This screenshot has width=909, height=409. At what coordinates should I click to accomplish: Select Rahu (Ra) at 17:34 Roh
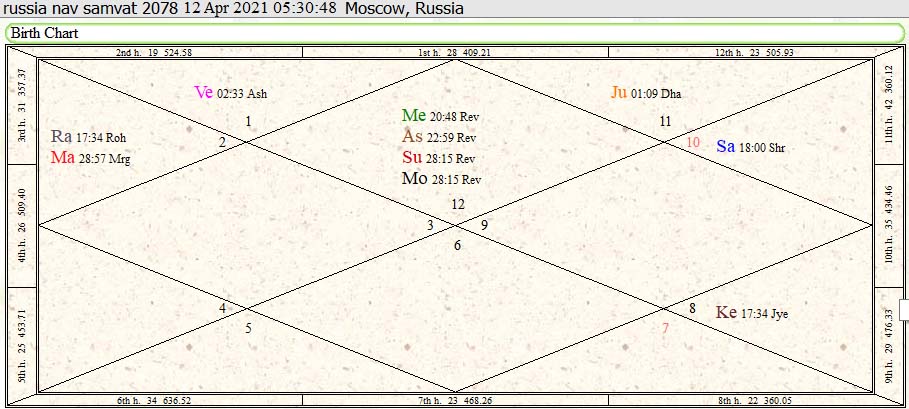88,137
